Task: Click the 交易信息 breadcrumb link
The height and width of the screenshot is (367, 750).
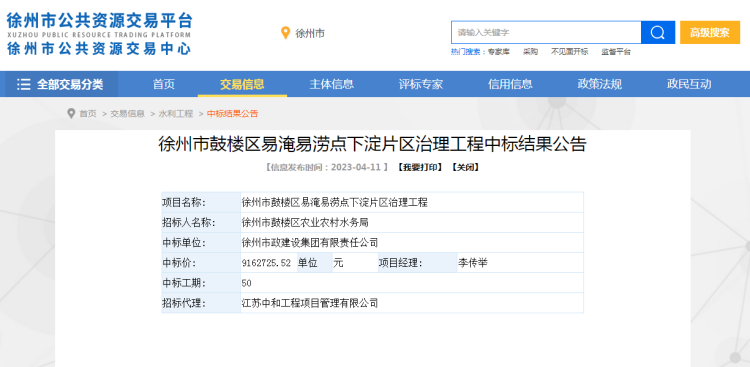Action: [x=128, y=114]
